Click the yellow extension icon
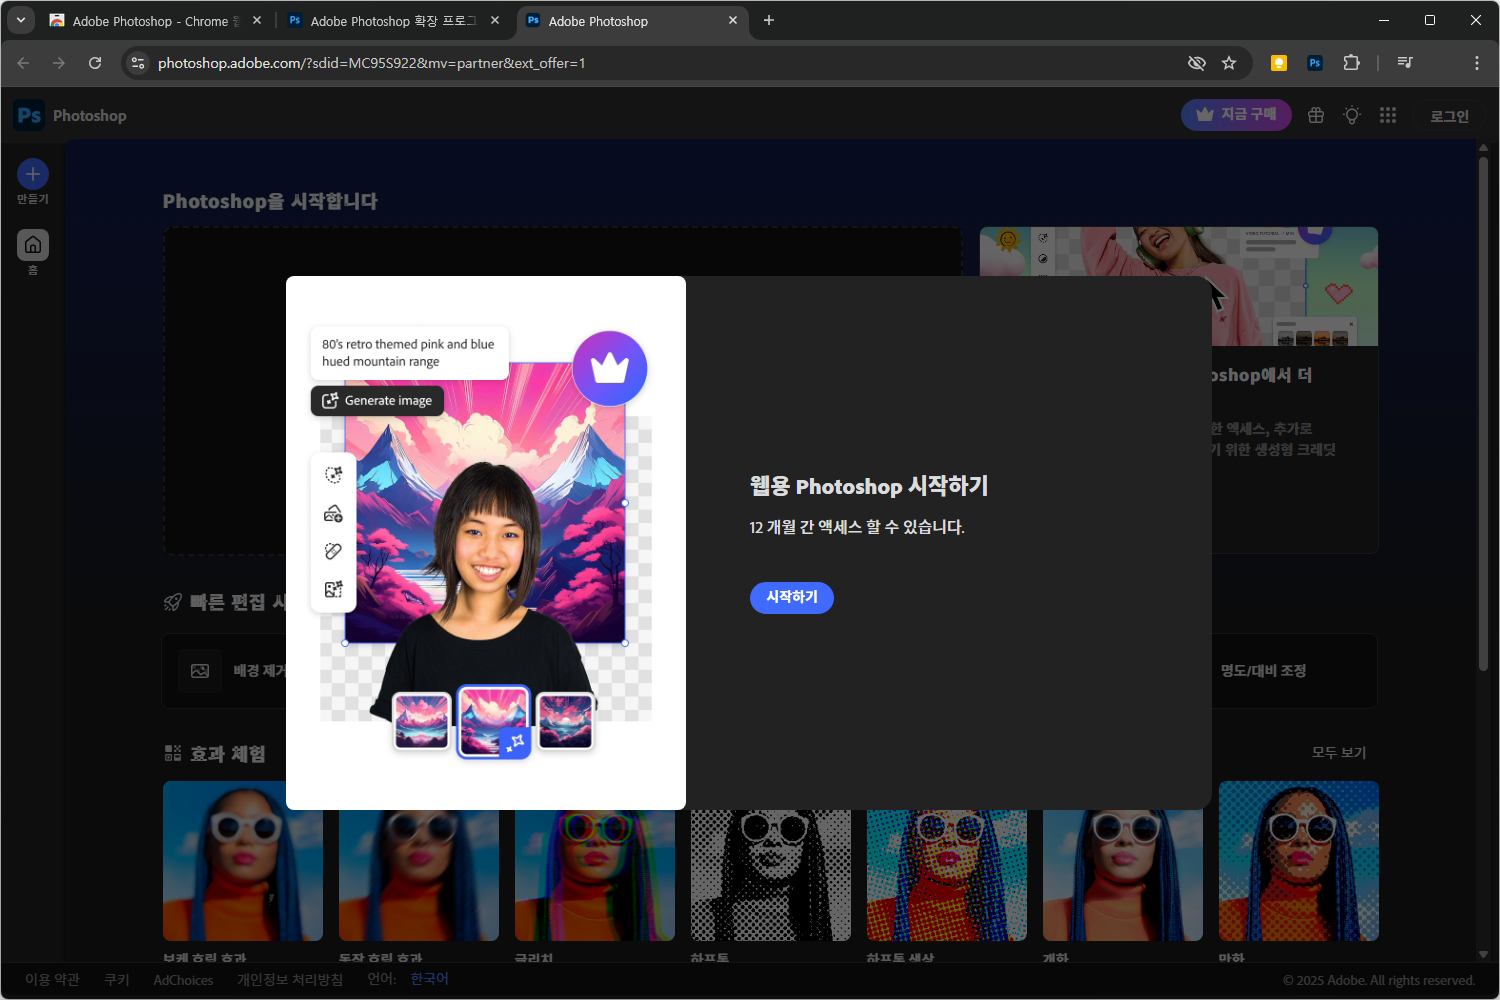 point(1278,63)
